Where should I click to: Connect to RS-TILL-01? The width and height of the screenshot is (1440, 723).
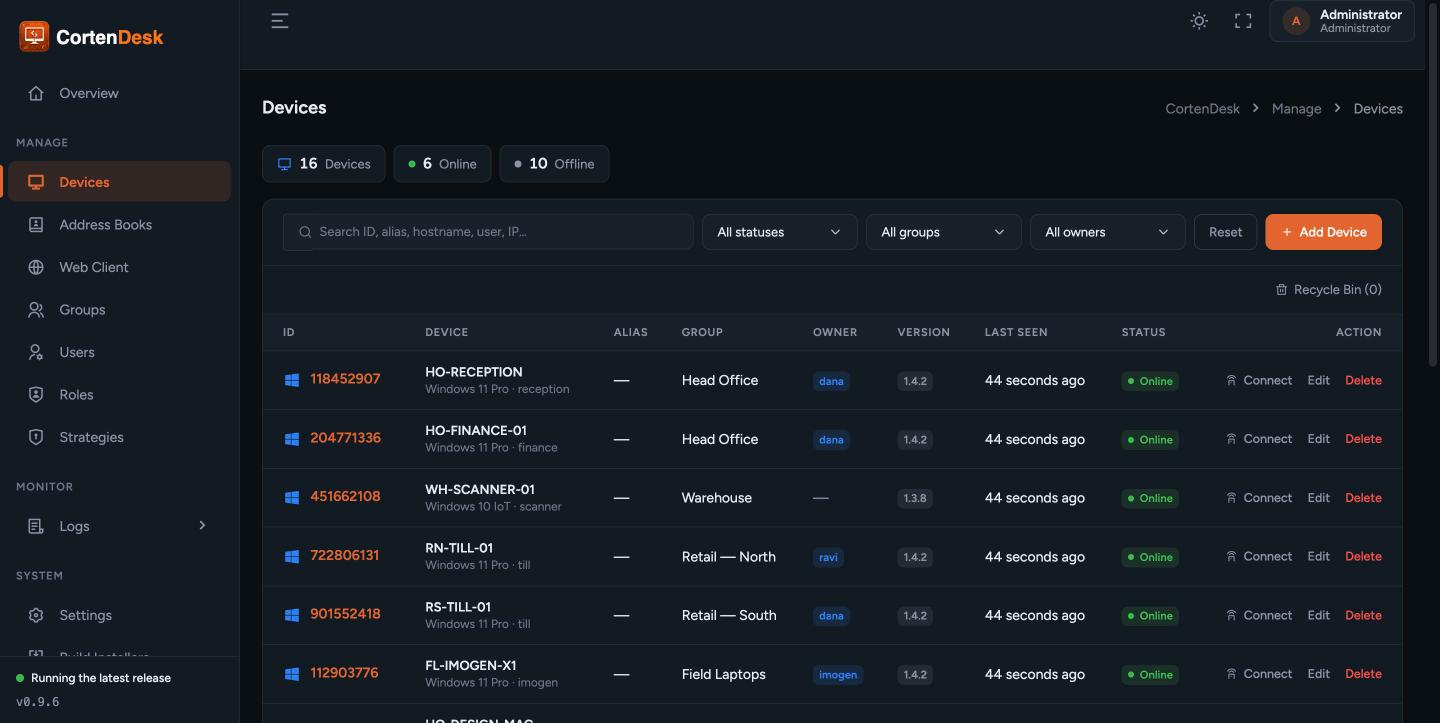[1259, 615]
